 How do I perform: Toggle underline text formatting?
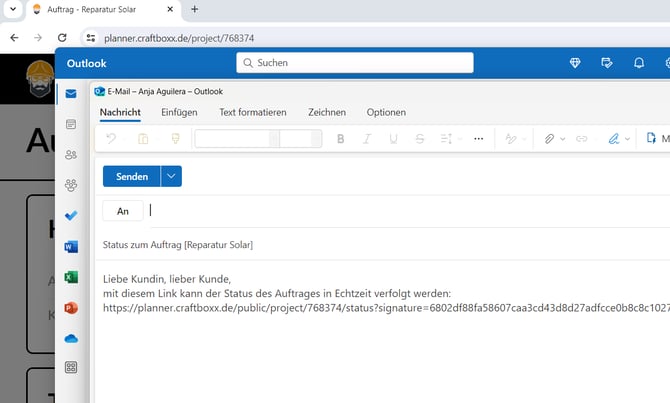click(x=393, y=139)
